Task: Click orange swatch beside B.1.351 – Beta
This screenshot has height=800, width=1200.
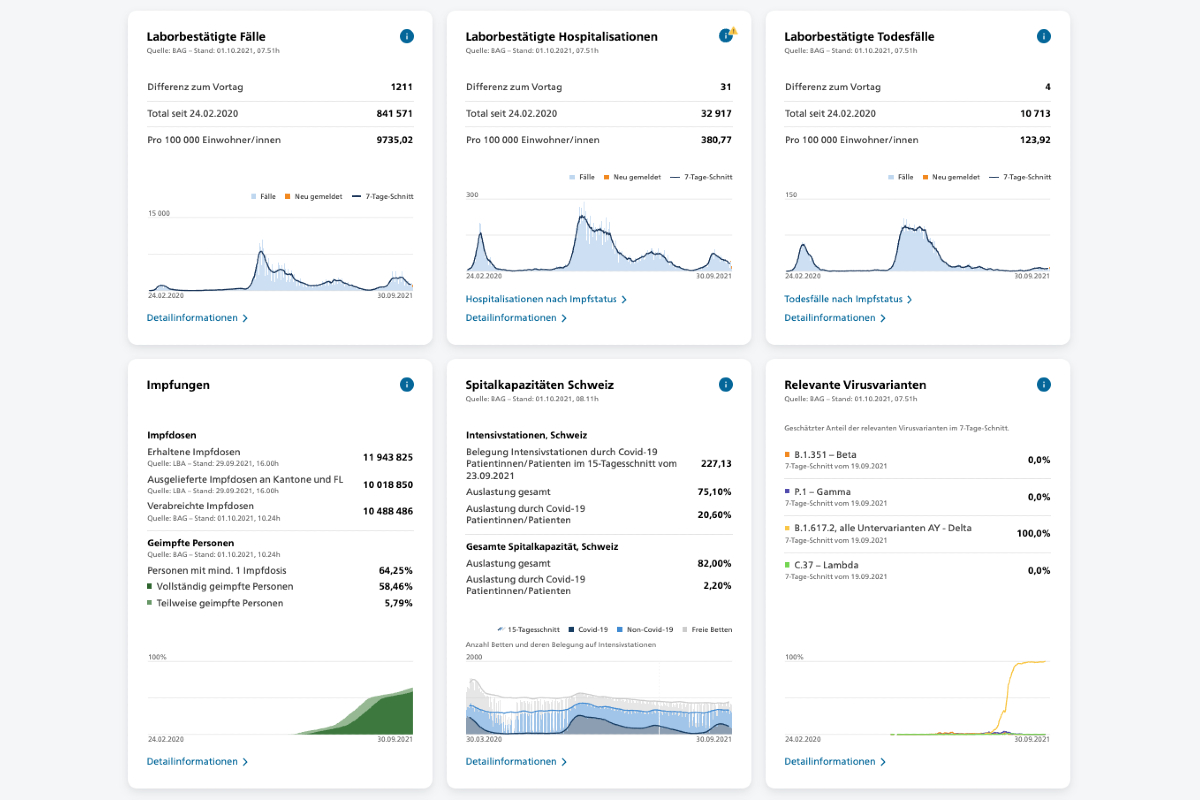Action: pos(788,454)
